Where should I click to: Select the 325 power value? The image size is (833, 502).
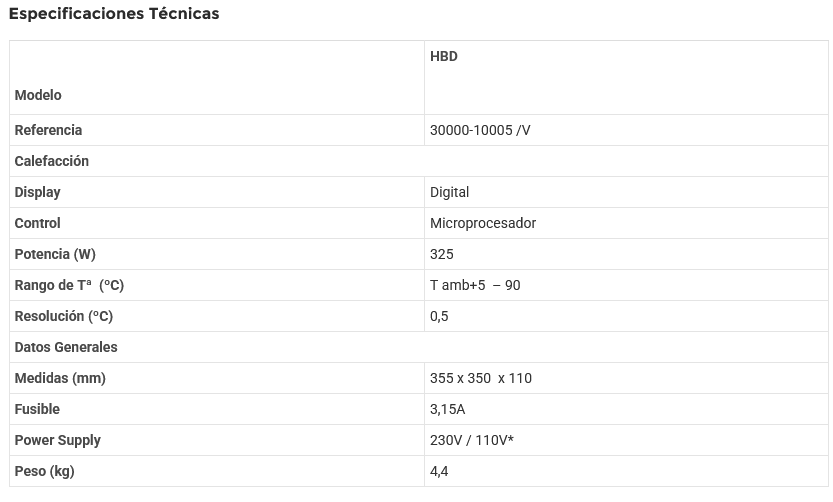(442, 254)
